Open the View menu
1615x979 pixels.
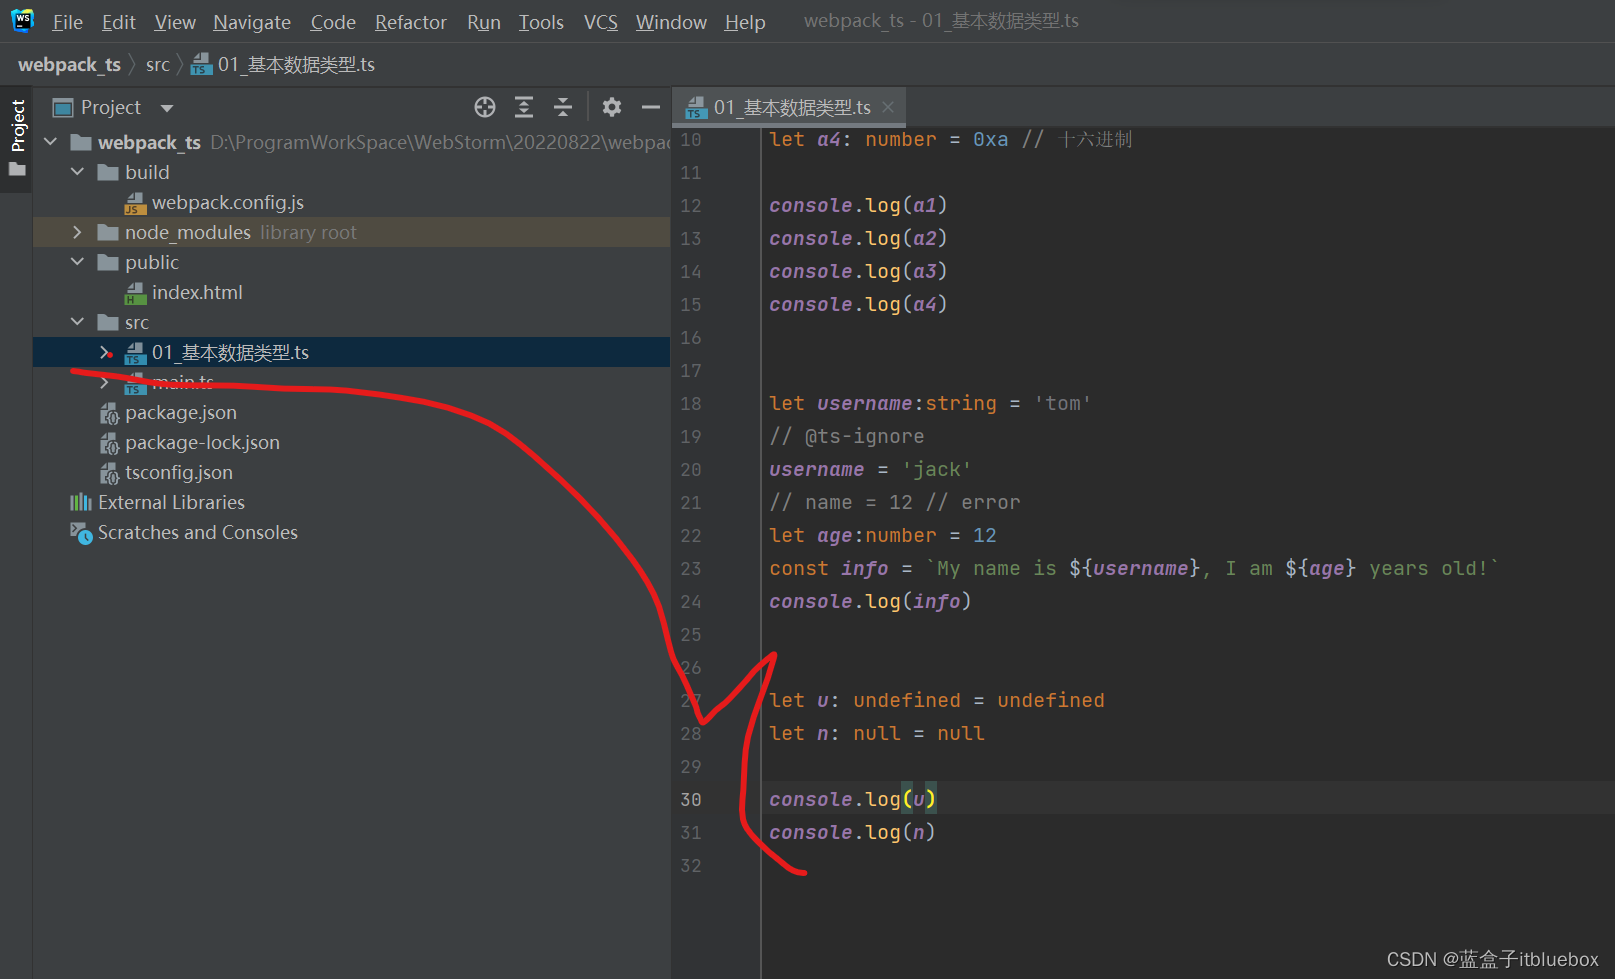pyautogui.click(x=175, y=22)
